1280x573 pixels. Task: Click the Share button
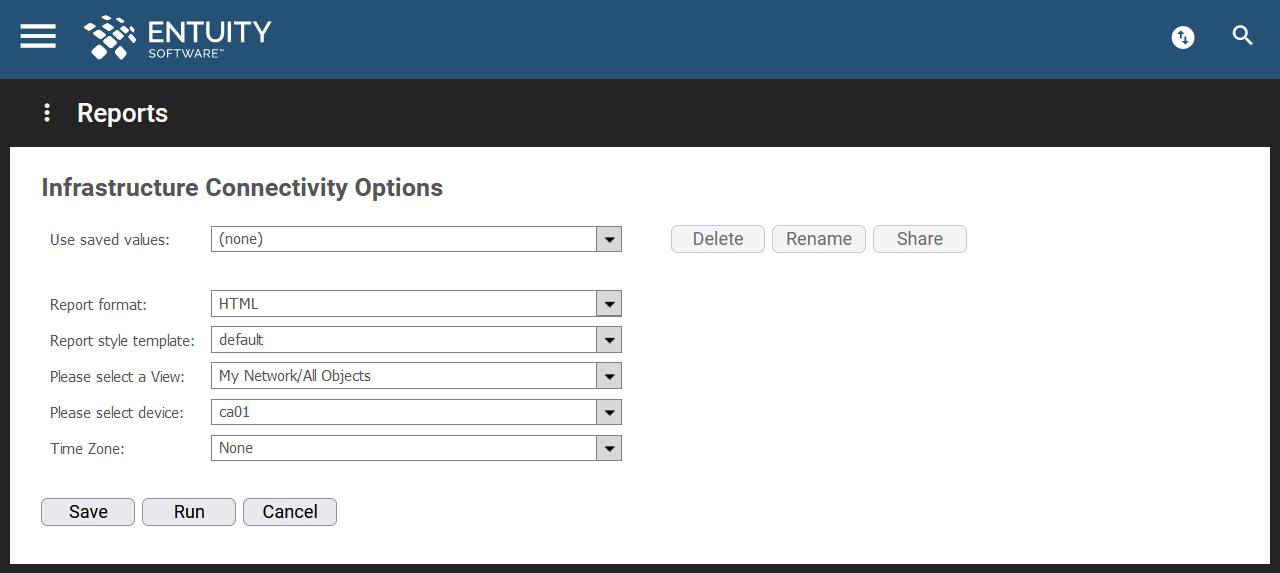[x=920, y=239]
